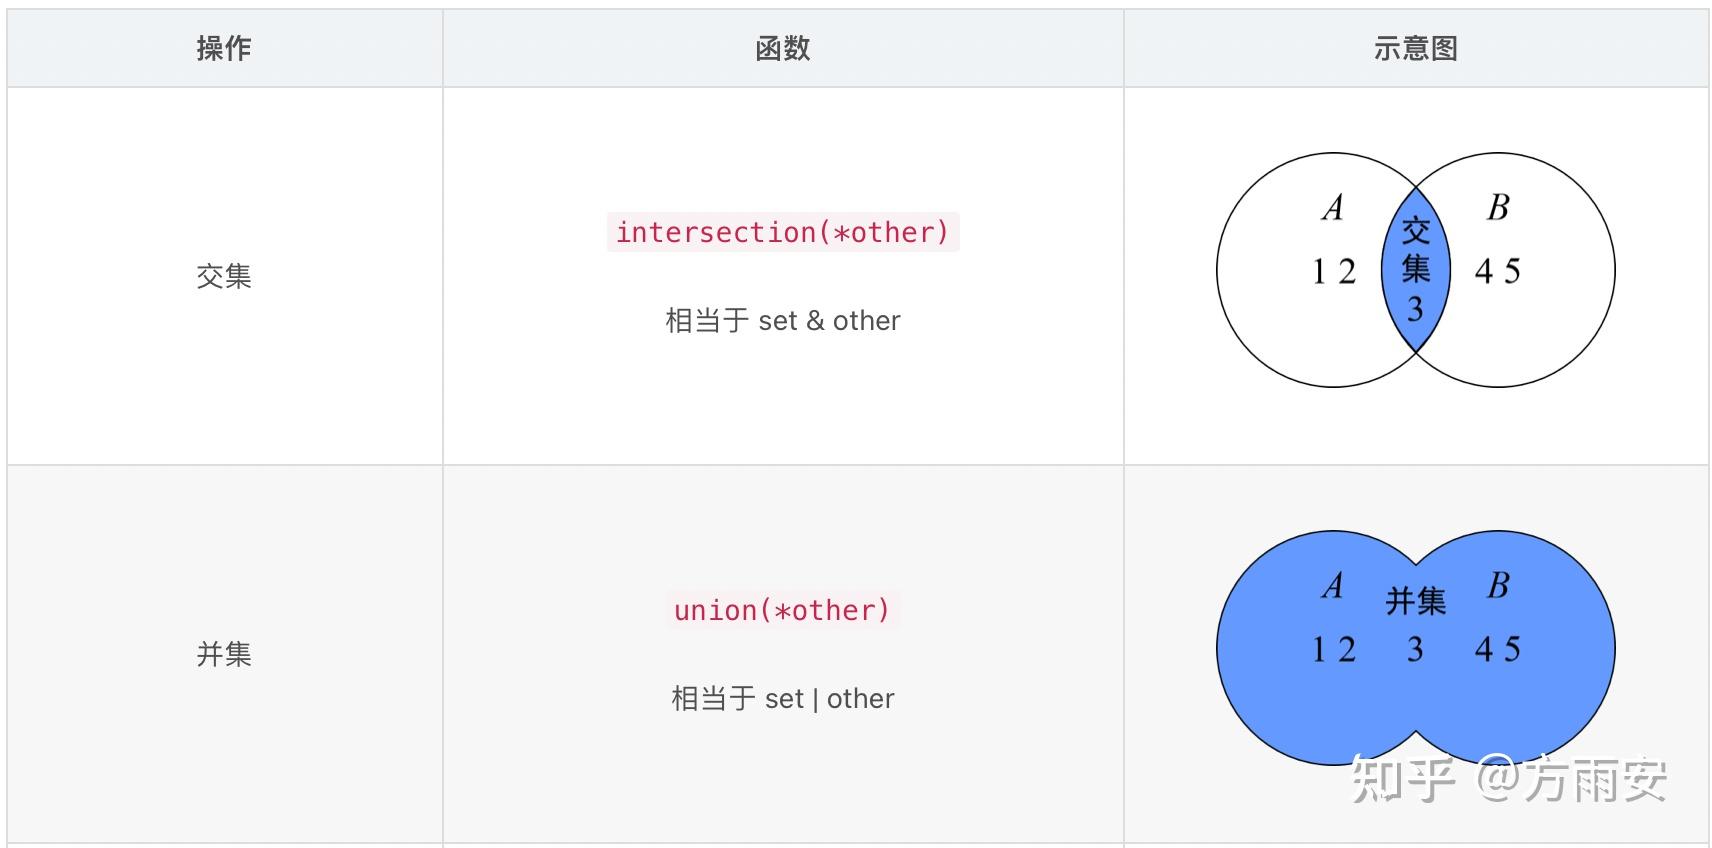The image size is (1712, 848).
Task: Click the blue 交集 overlap region
Action: (x=1415, y=270)
